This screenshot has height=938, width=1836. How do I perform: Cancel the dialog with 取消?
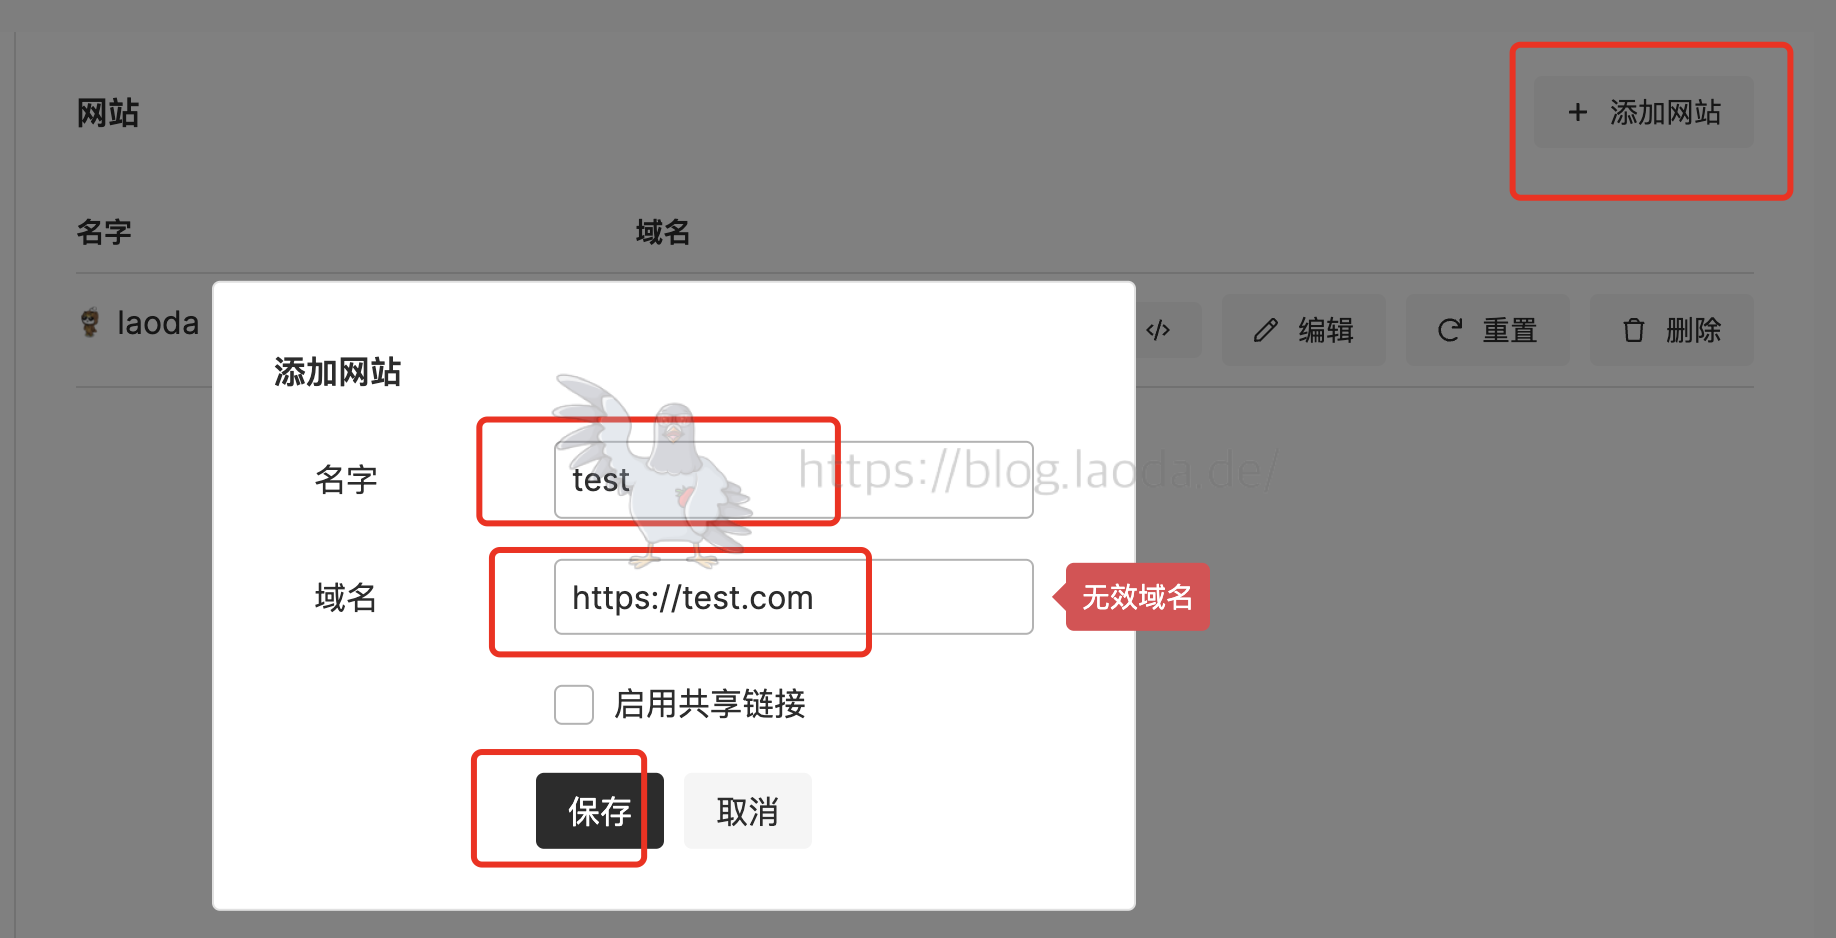point(748,811)
